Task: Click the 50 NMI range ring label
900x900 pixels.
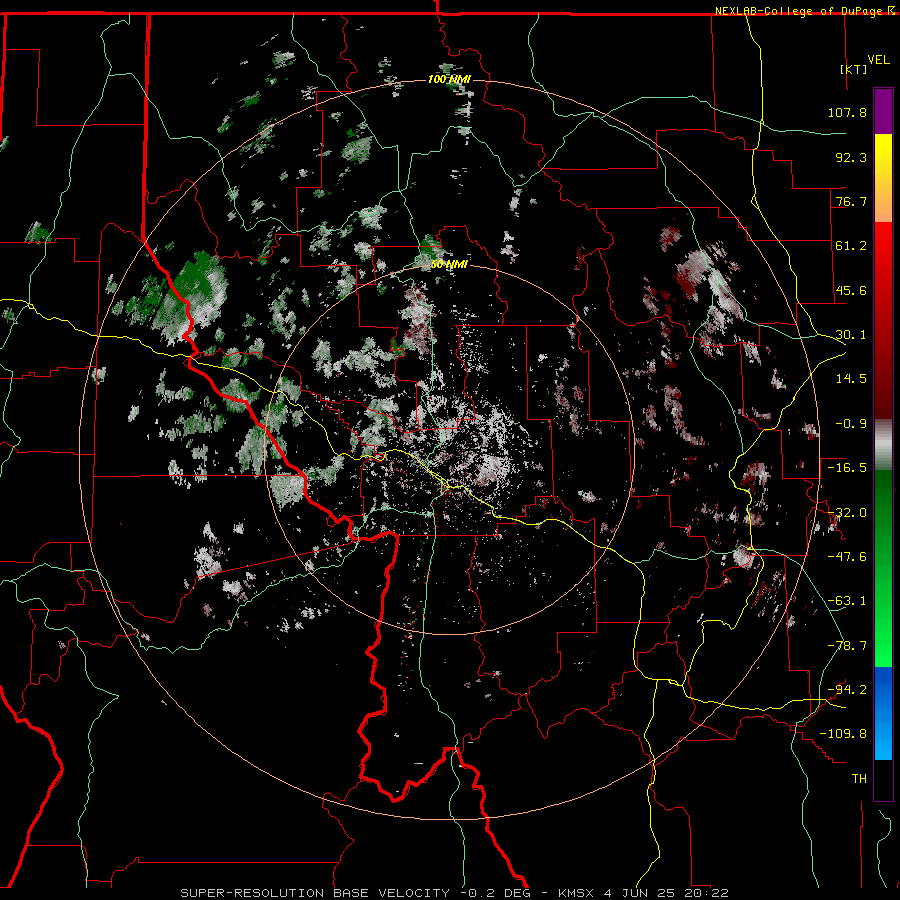Action: pyautogui.click(x=449, y=265)
